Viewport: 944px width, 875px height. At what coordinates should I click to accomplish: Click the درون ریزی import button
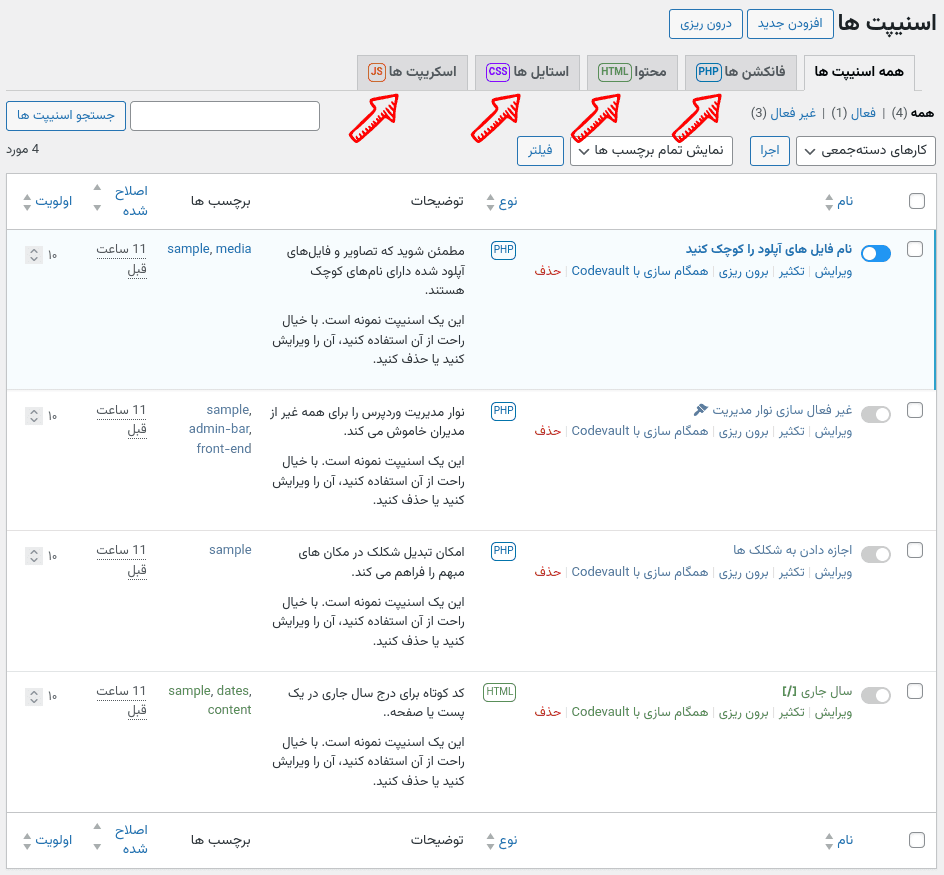706,24
